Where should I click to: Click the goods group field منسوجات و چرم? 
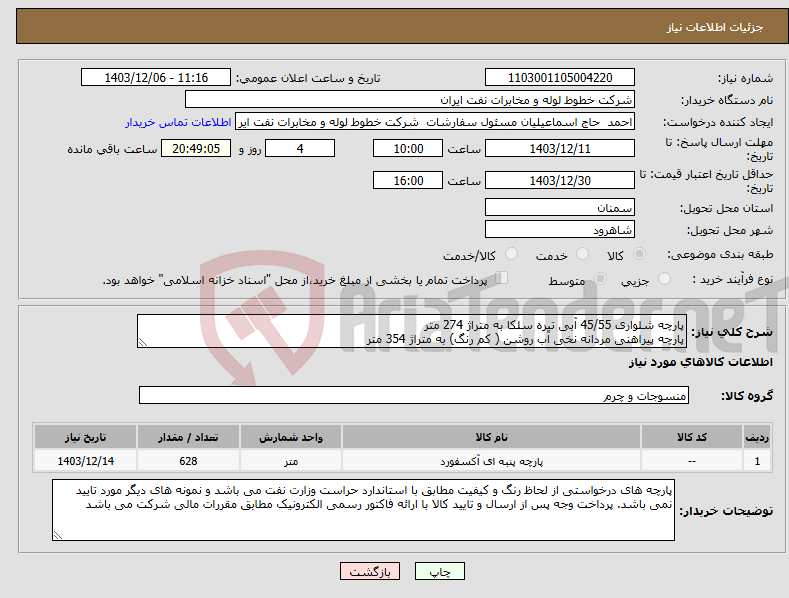[x=414, y=396]
